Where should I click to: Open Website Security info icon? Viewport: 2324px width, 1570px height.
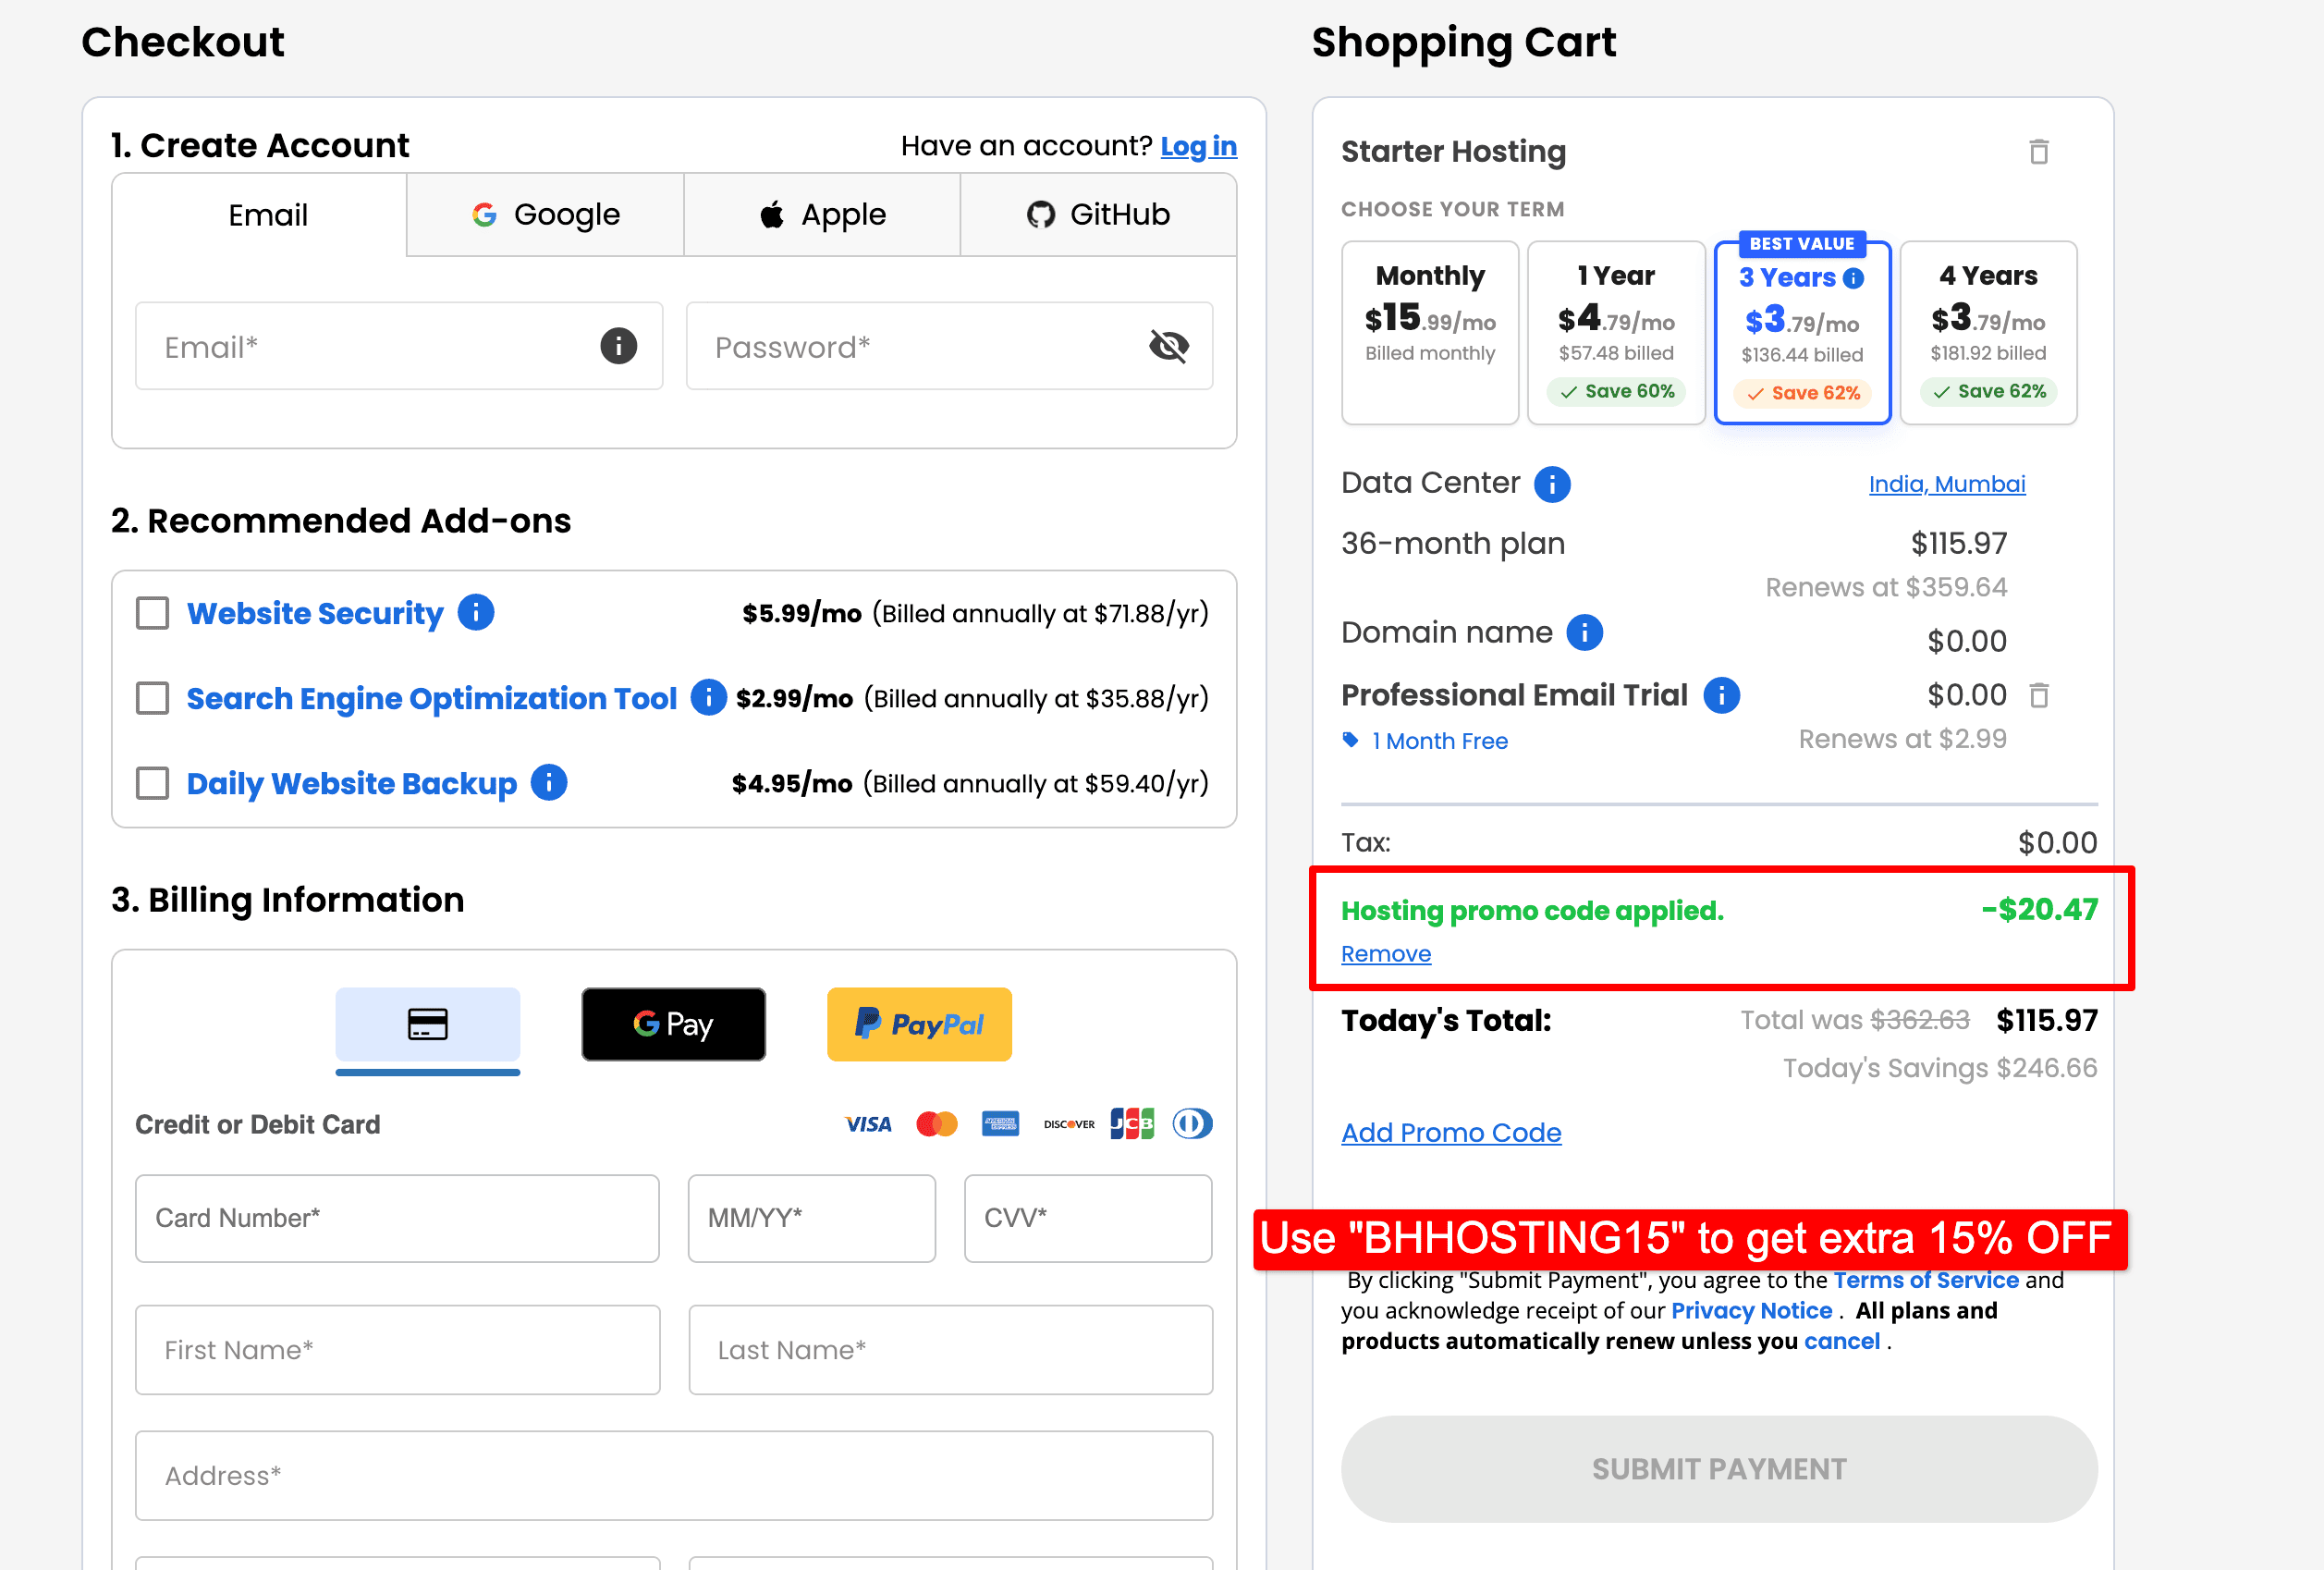(x=476, y=612)
